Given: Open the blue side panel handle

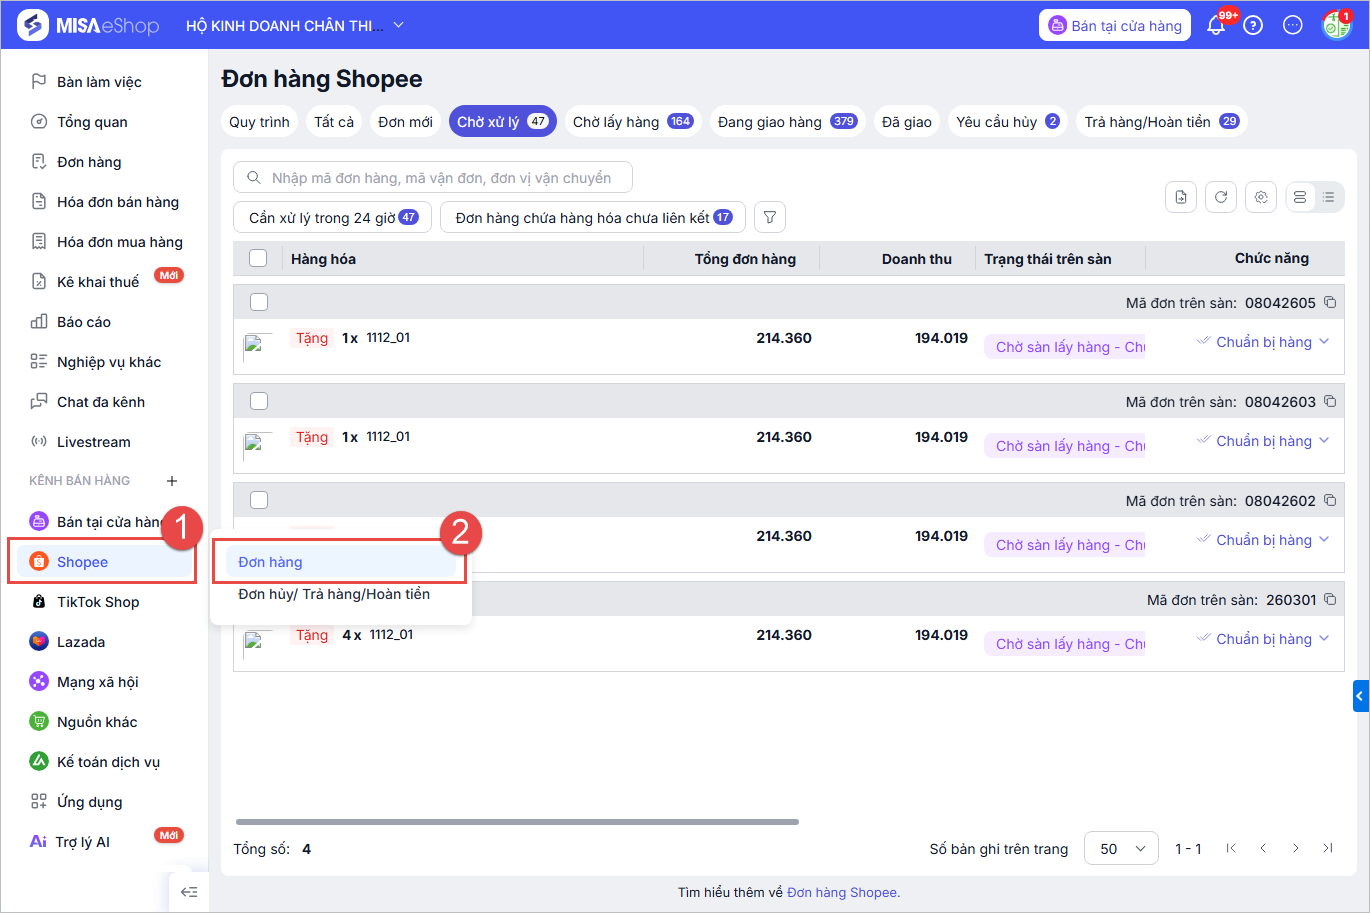Looking at the screenshot, I should click(x=1361, y=696).
